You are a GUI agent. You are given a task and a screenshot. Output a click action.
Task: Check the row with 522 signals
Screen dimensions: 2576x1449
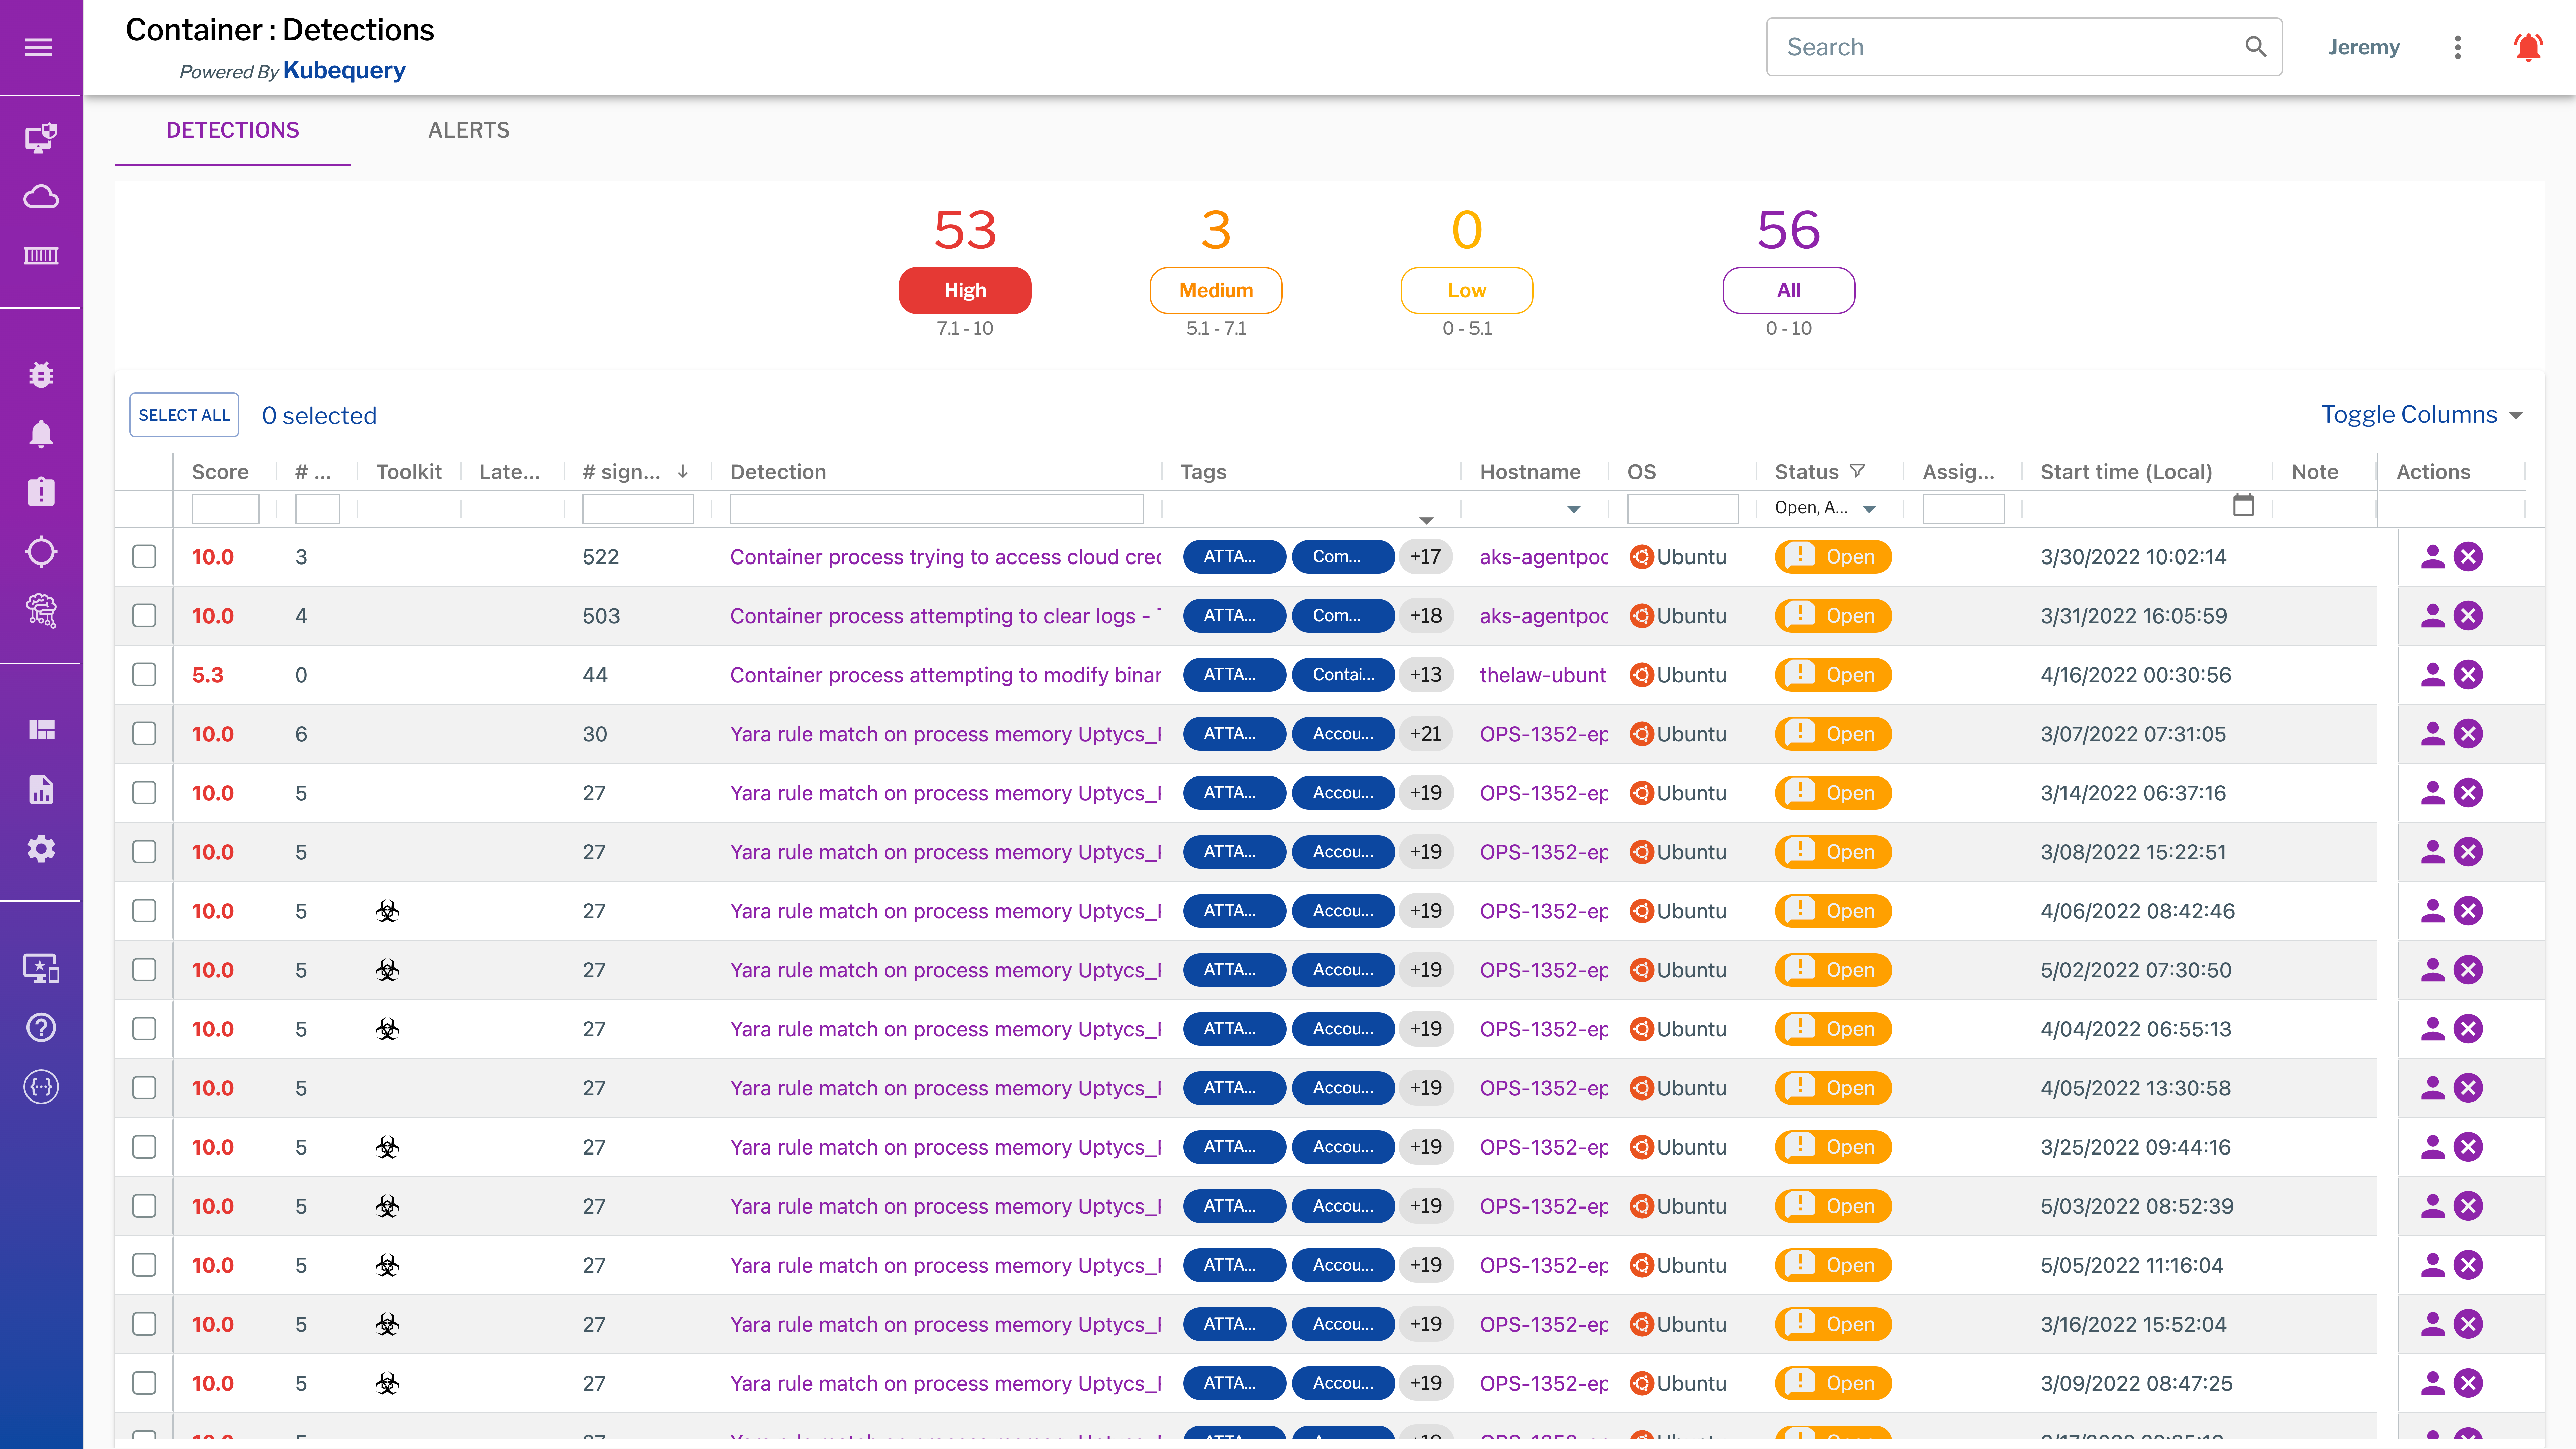coord(144,557)
